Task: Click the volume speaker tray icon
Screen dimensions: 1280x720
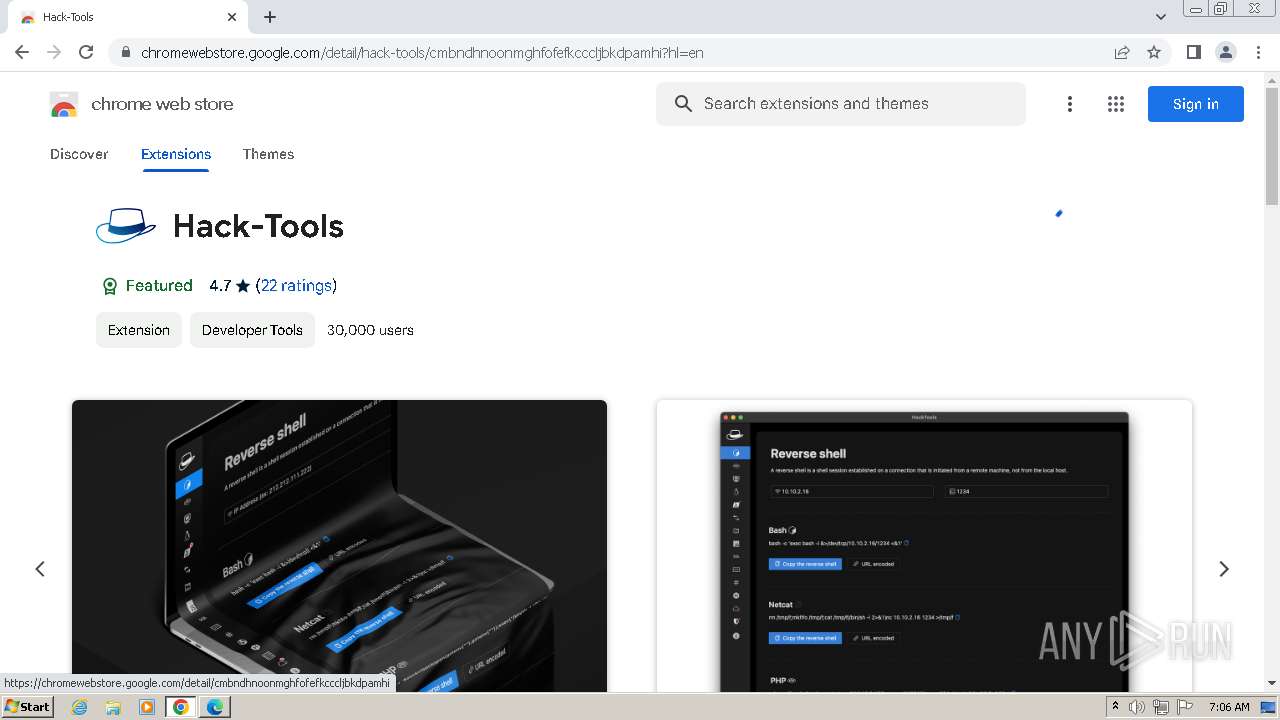Action: click(x=1137, y=707)
